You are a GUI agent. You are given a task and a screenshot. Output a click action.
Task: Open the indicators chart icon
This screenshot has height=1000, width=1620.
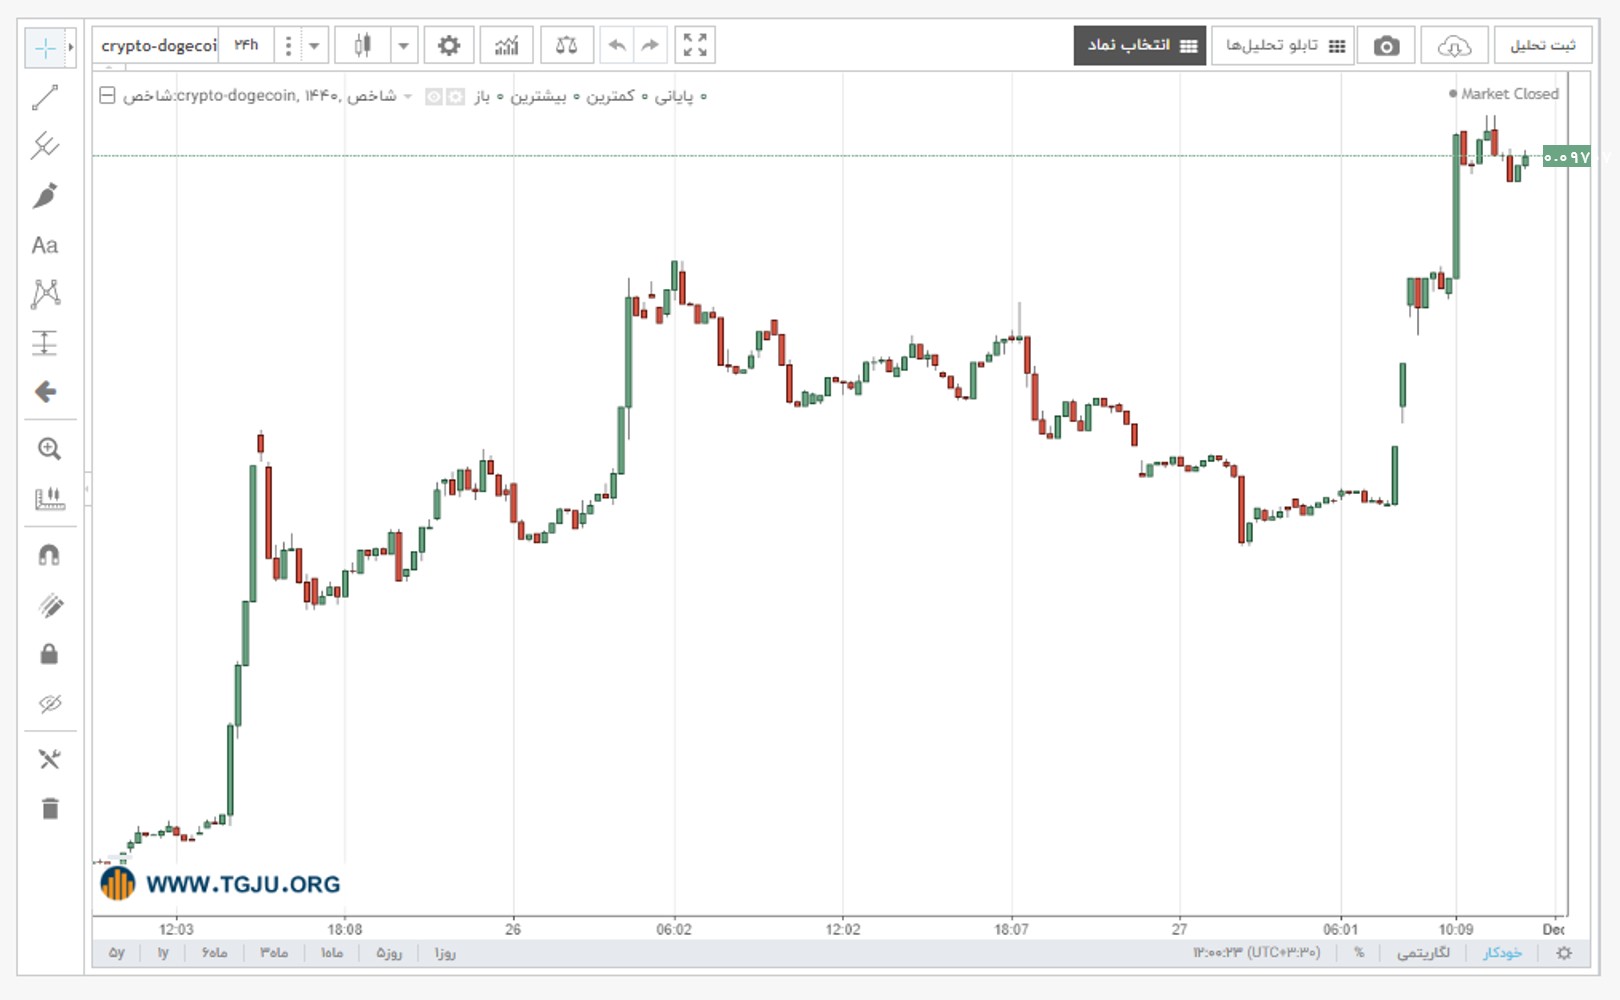point(507,45)
